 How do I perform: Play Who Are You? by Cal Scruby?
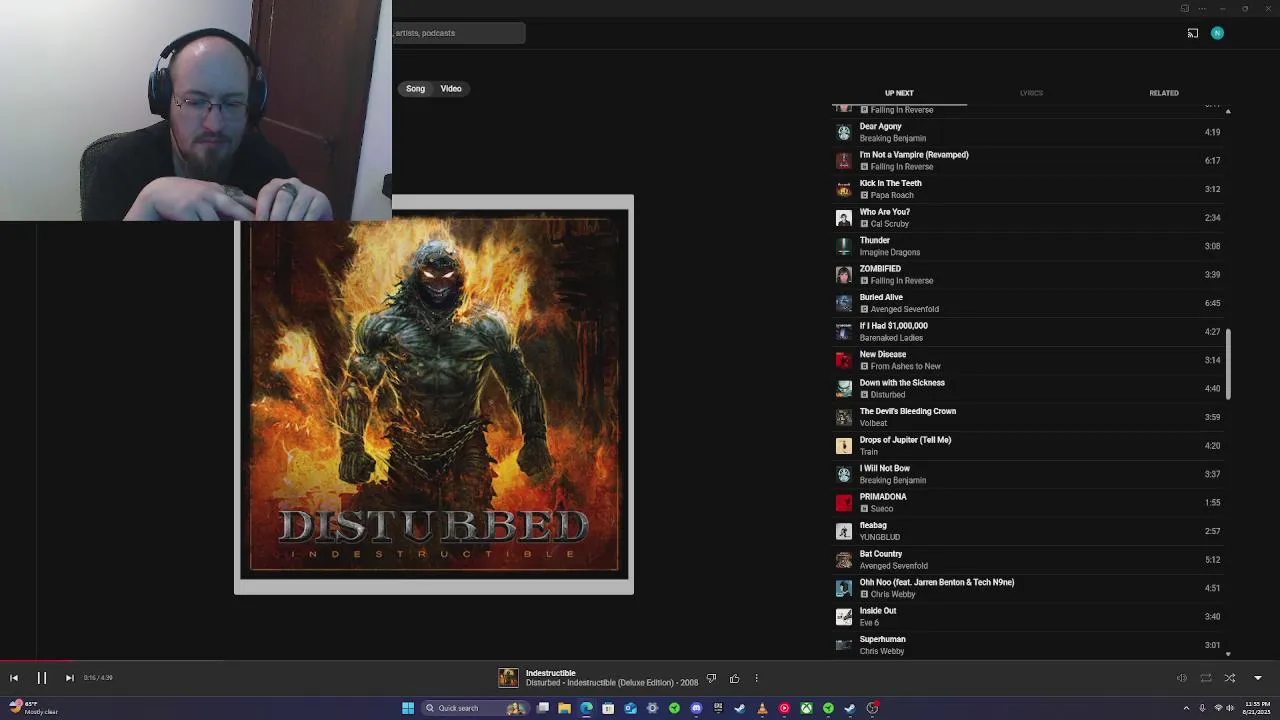1030,218
